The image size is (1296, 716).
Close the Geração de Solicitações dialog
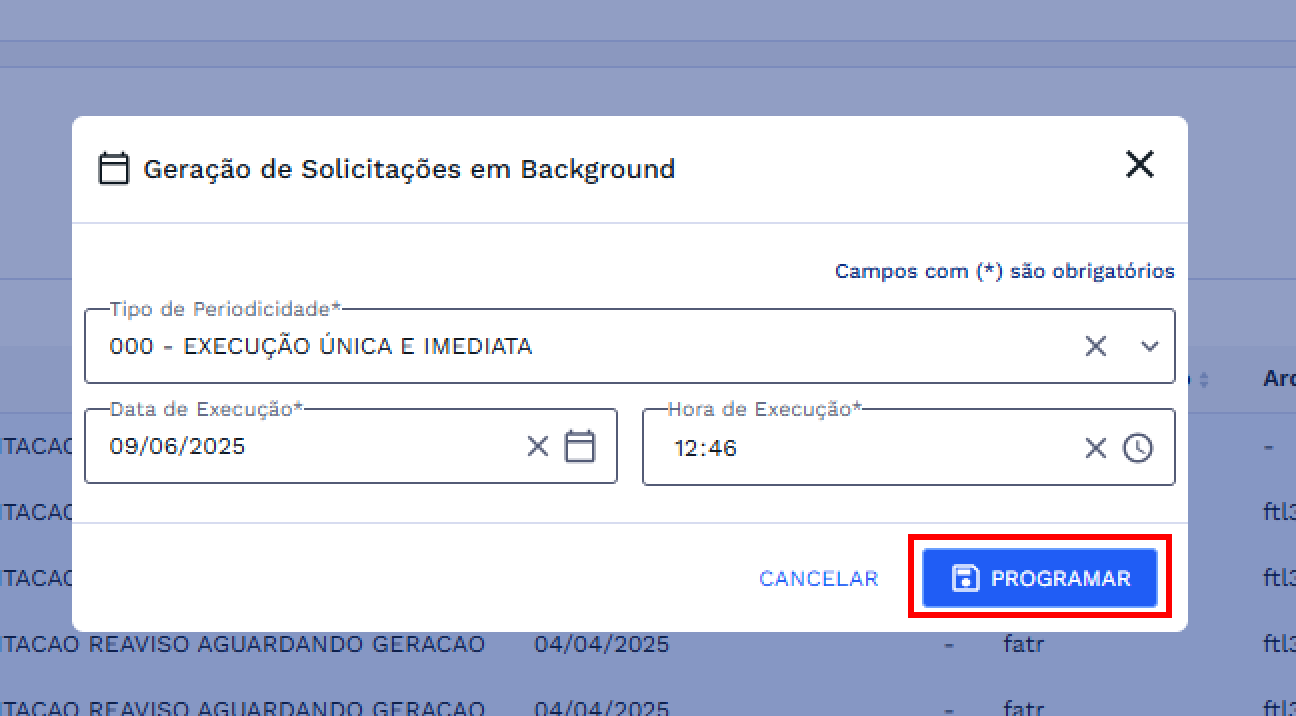(1139, 164)
